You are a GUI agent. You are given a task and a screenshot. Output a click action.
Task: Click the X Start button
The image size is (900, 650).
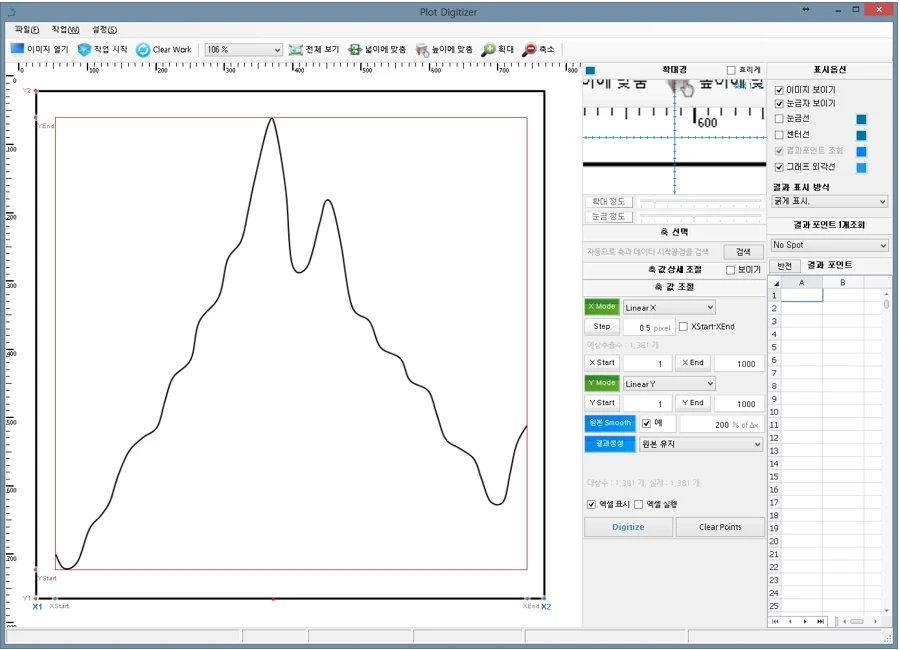602,363
